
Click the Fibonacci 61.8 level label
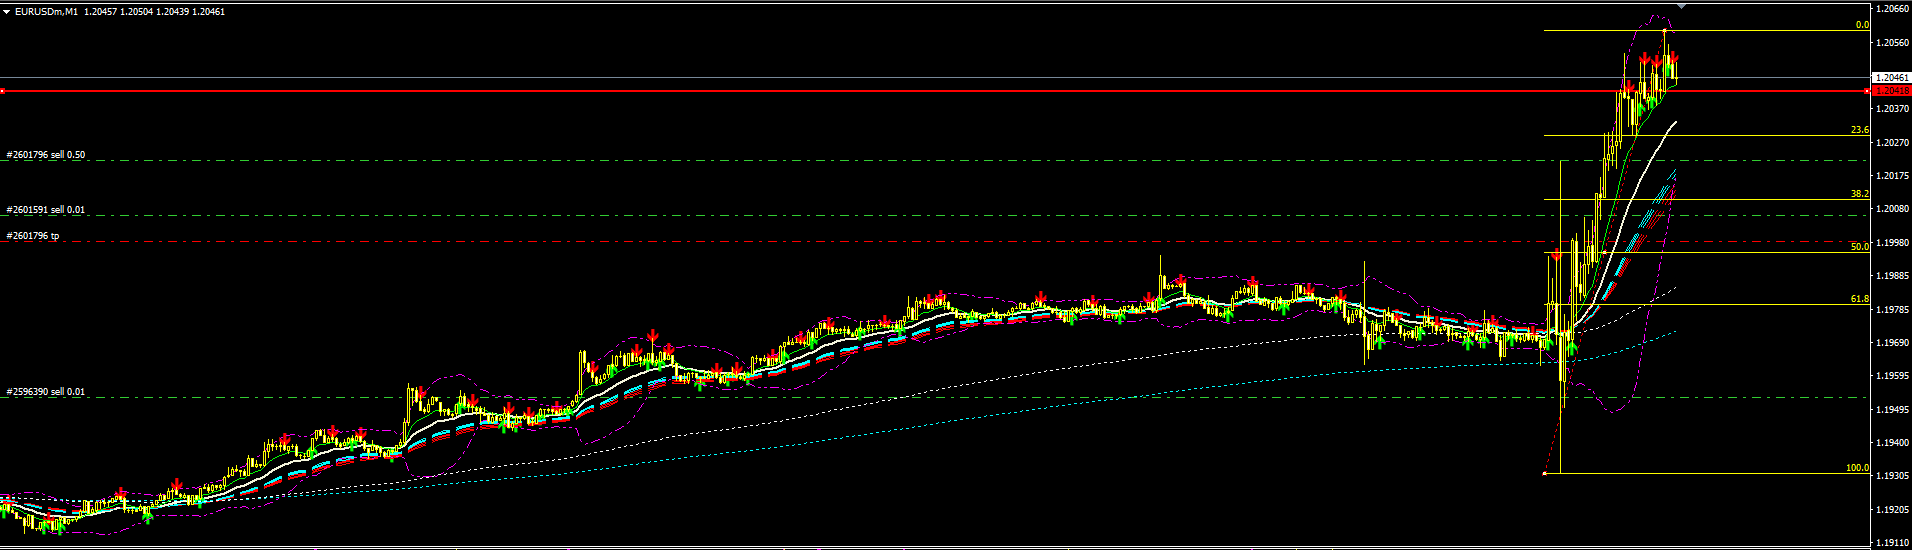coord(1860,299)
